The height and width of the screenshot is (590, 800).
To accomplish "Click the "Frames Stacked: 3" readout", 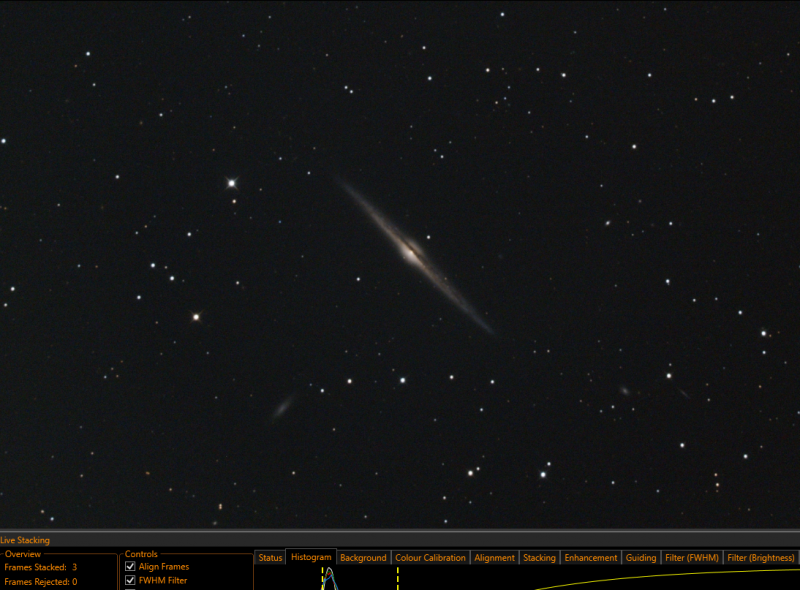I will coord(41,567).
